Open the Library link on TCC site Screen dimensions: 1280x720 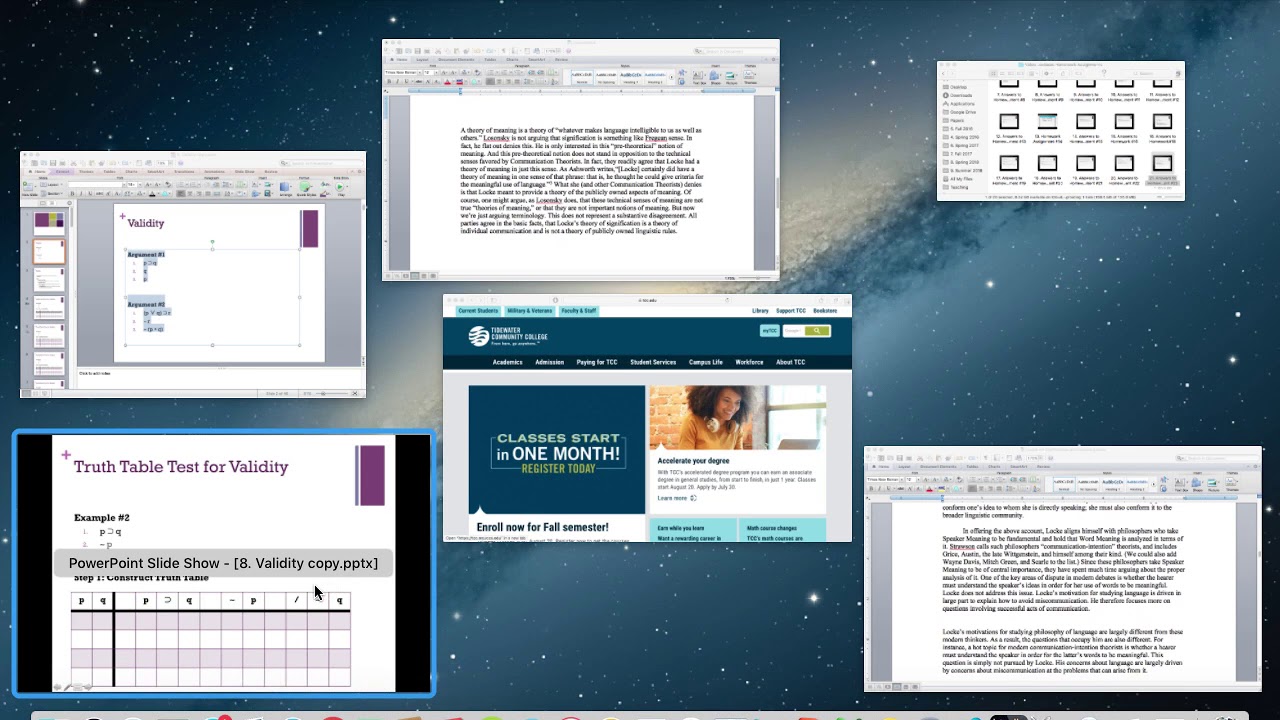pos(760,311)
